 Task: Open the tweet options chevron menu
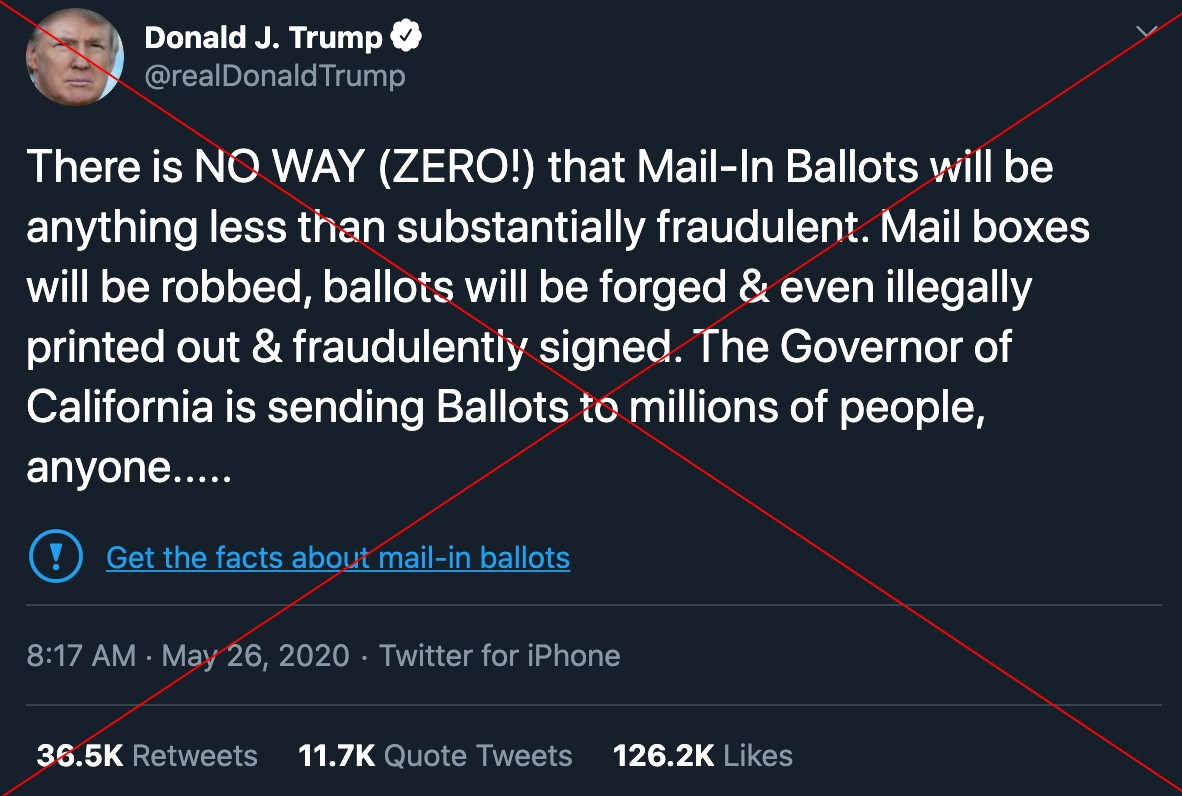click(1147, 32)
